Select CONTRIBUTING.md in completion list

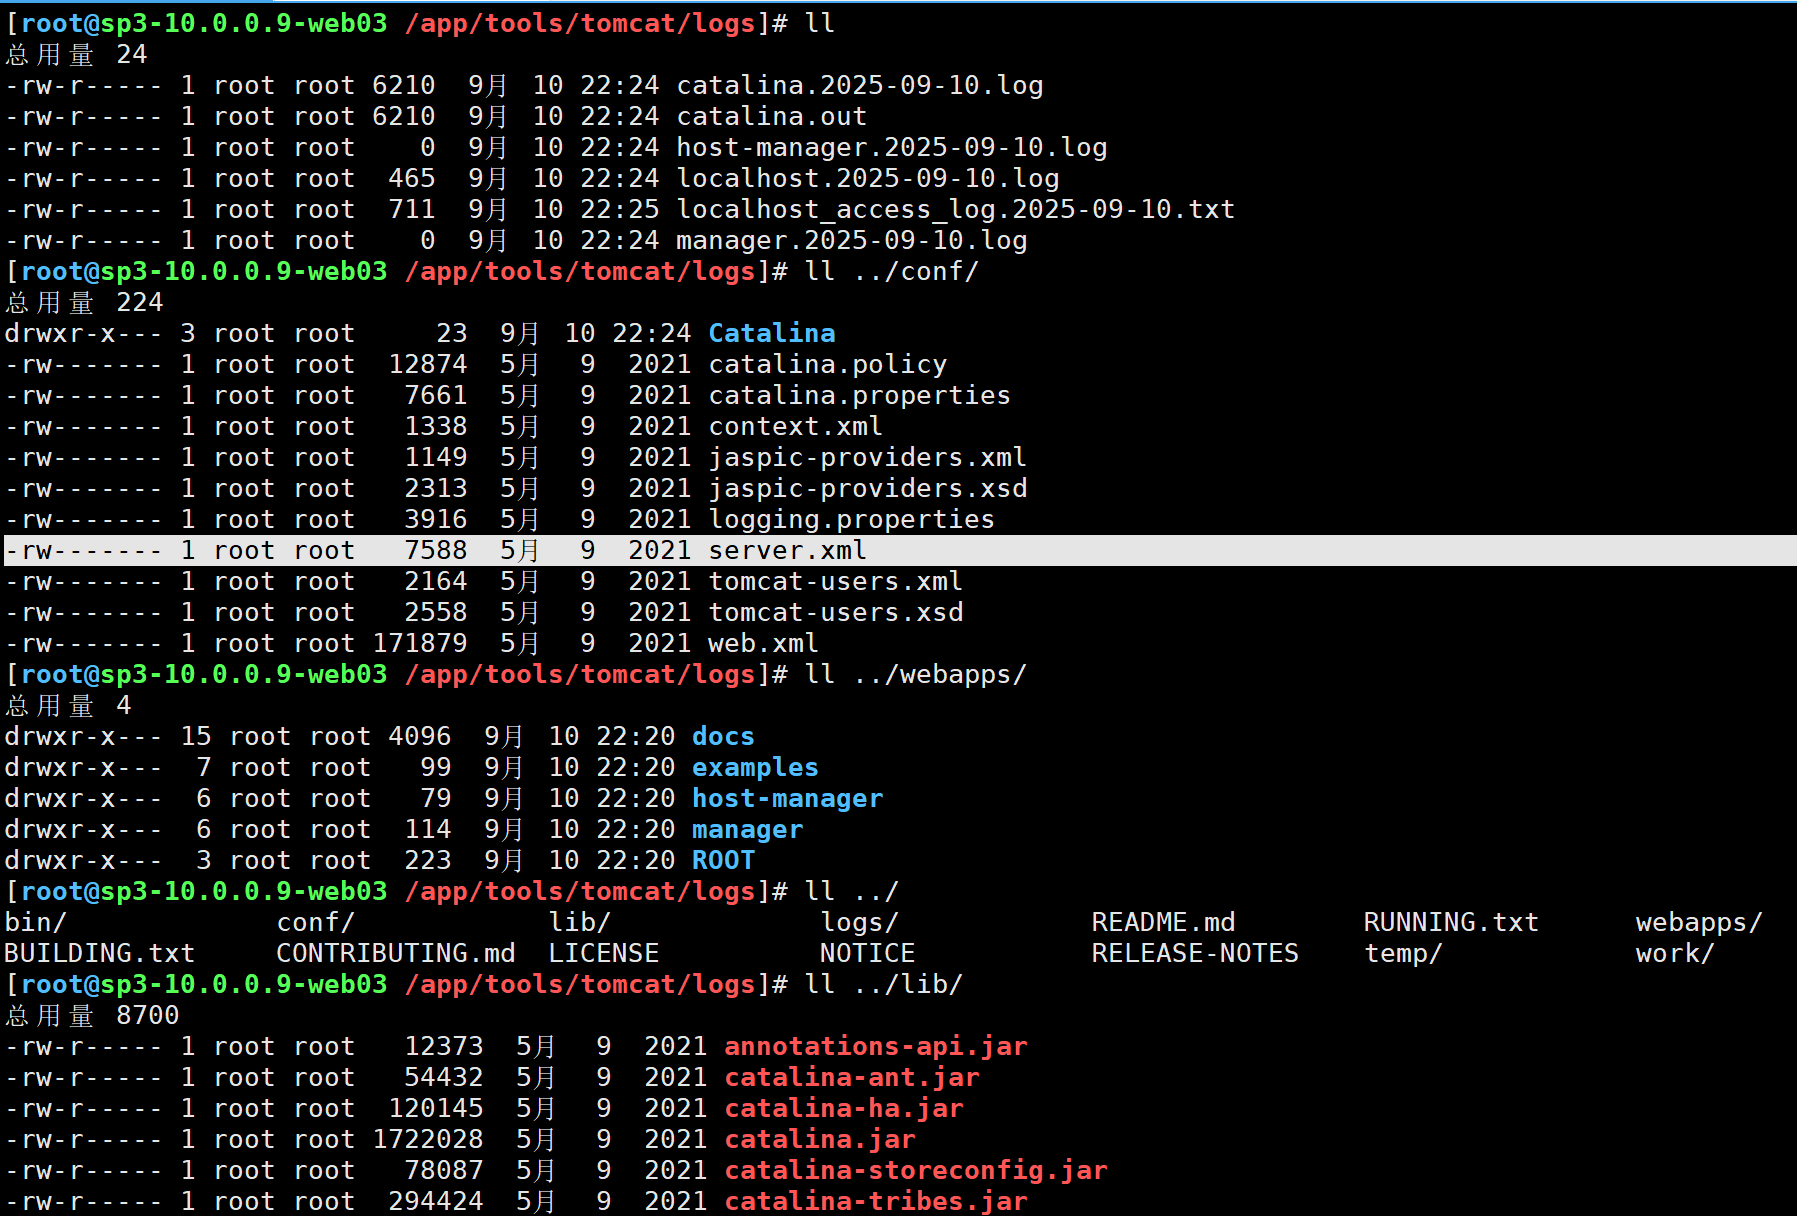click(x=396, y=953)
